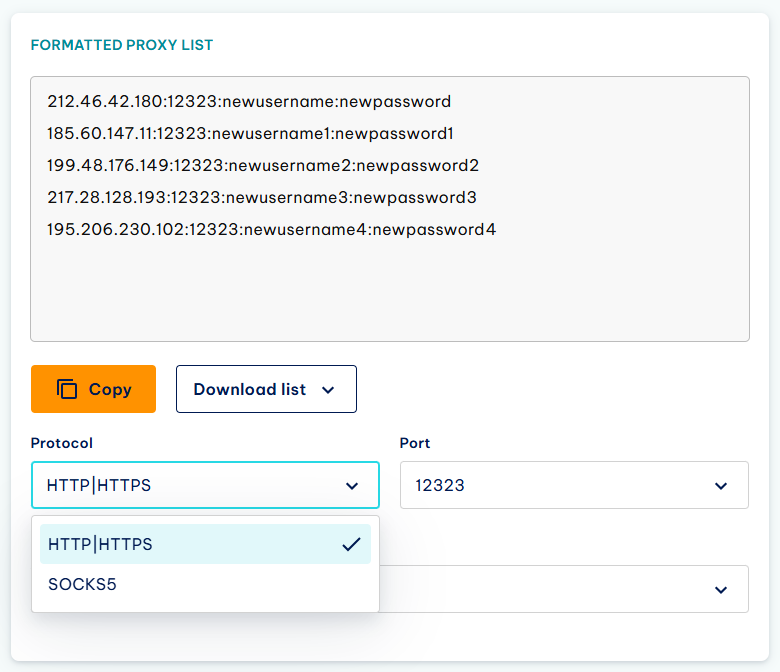Viewport: 780px width, 672px height.
Task: Click the proxy line 195.206.230.102
Action: point(272,229)
